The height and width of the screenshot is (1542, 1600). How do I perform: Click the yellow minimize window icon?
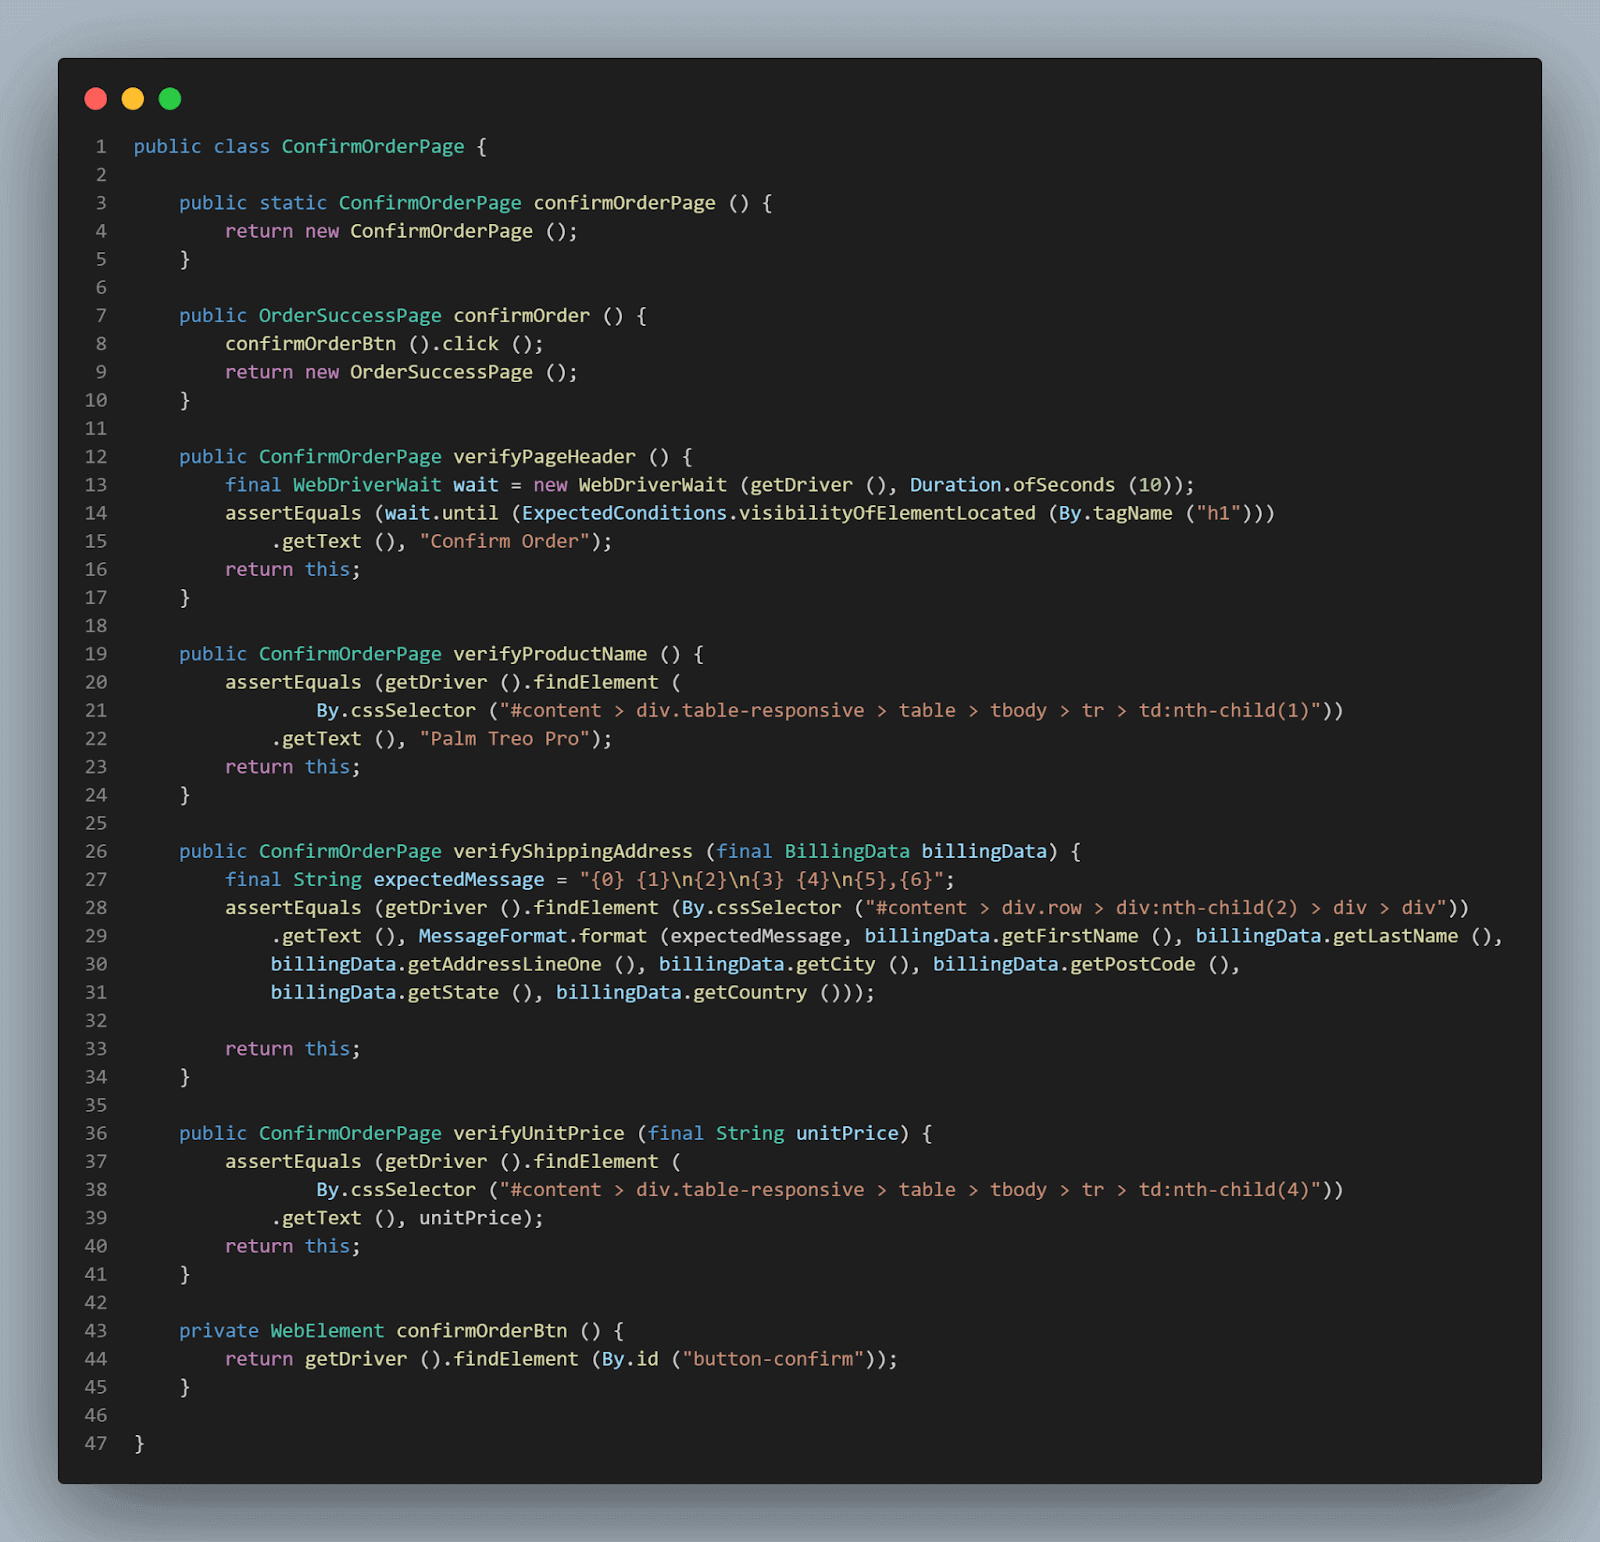click(133, 98)
